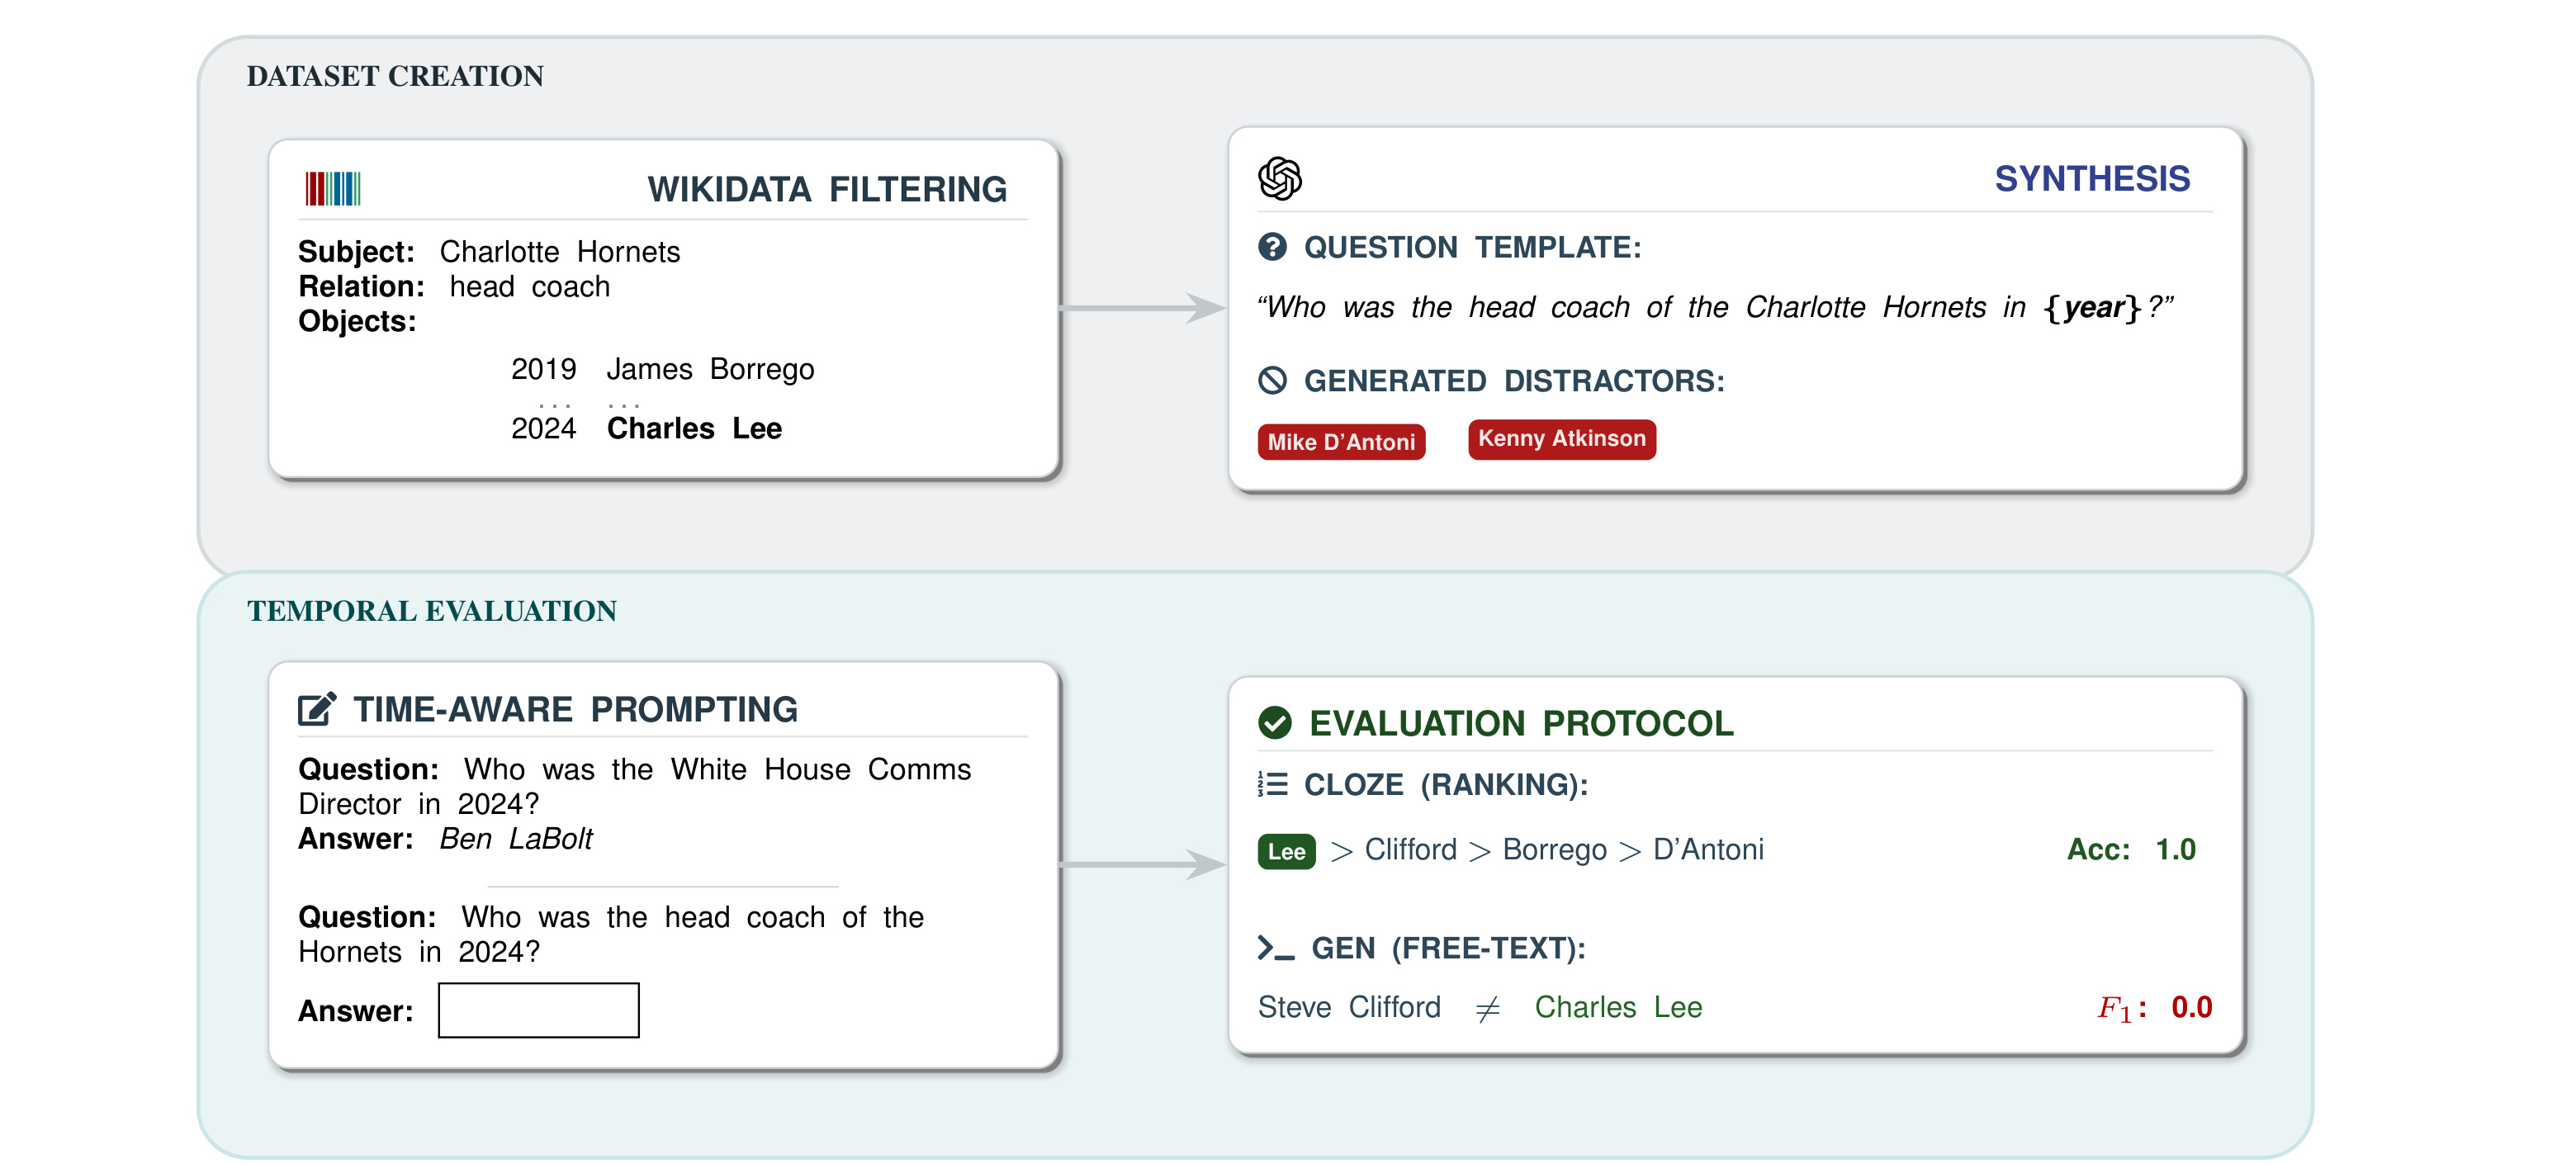Image resolution: width=2576 pixels, height=1164 pixels.
Task: Click the empty Answer input box
Action: click(x=538, y=1009)
